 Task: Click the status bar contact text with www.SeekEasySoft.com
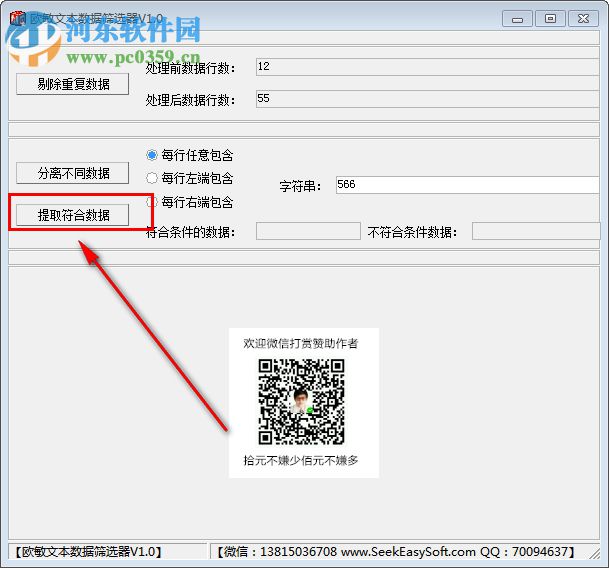[x=395, y=552]
